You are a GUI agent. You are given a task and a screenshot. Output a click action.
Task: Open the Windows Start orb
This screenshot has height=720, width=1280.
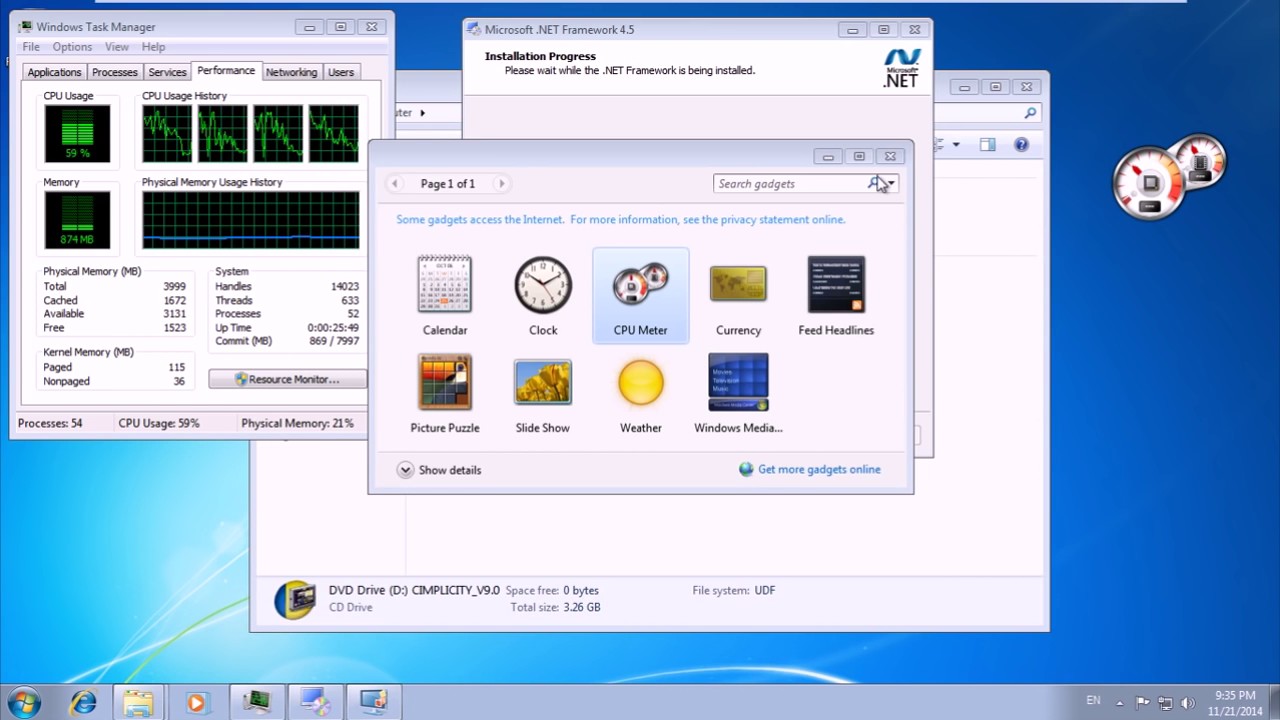tap(23, 702)
